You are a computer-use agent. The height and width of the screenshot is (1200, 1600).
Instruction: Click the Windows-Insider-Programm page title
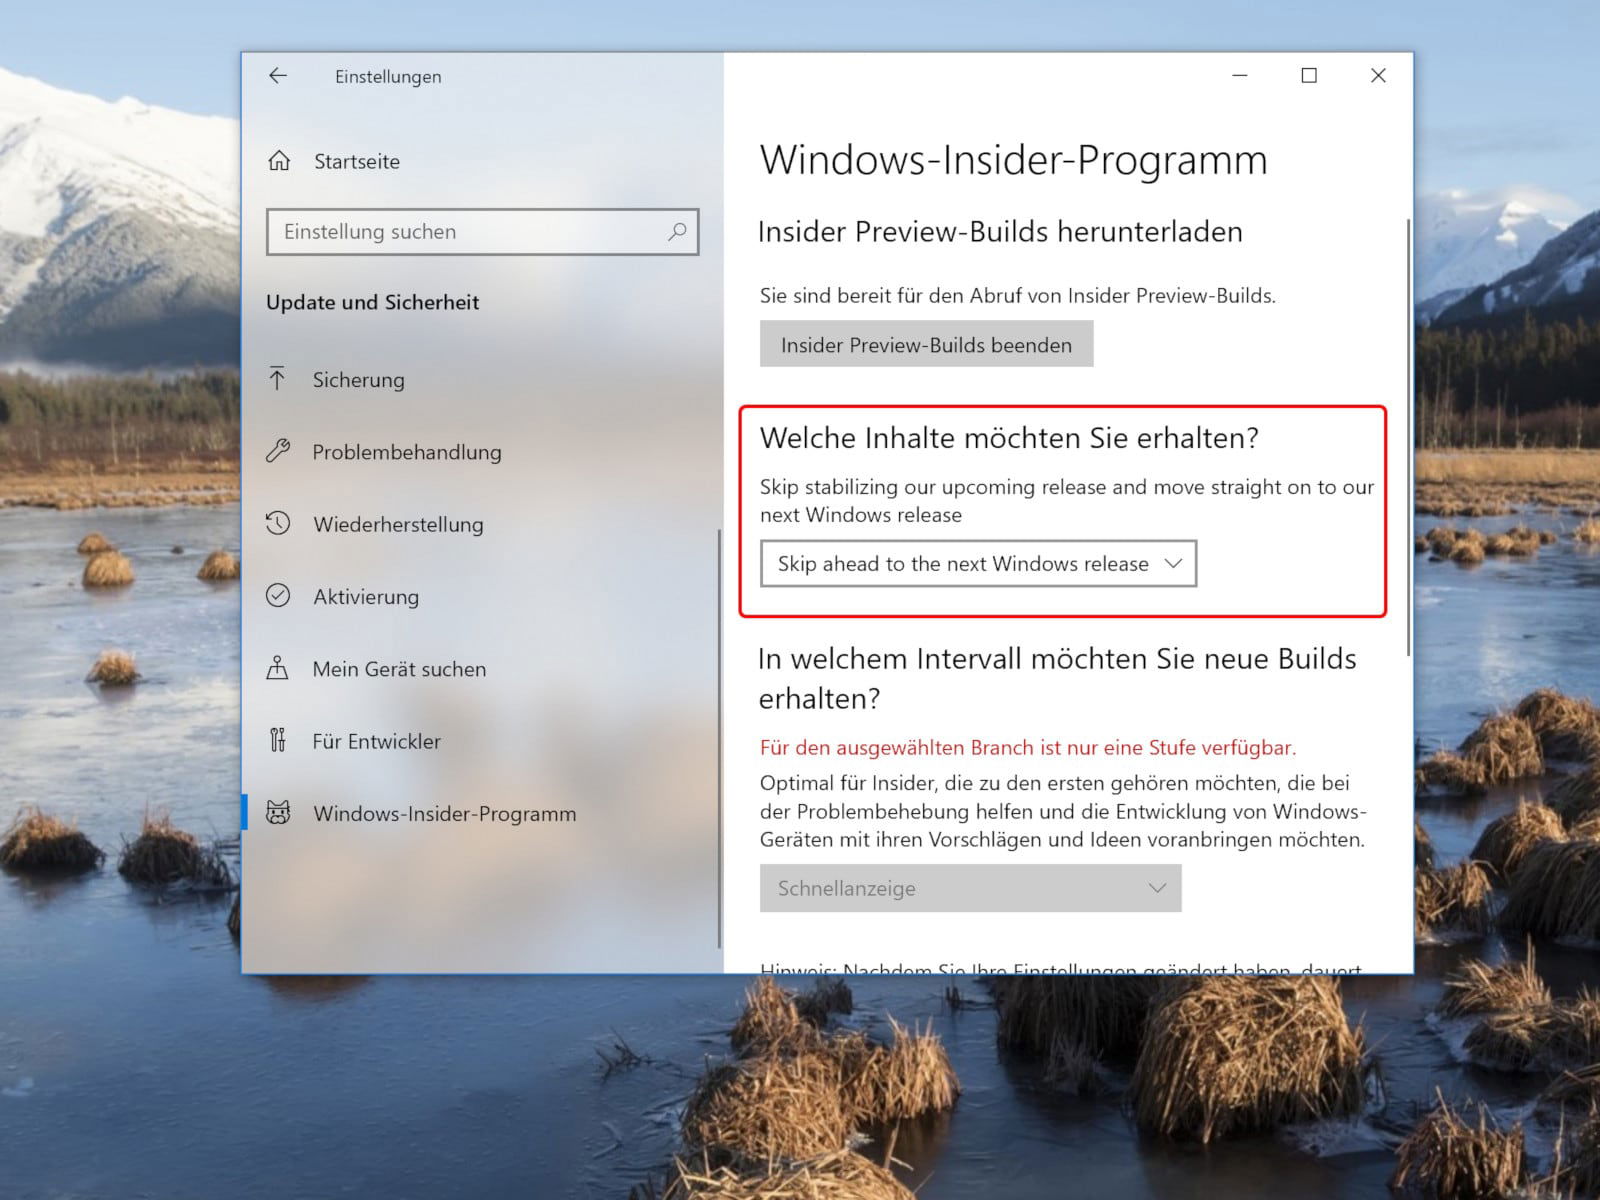(1013, 160)
